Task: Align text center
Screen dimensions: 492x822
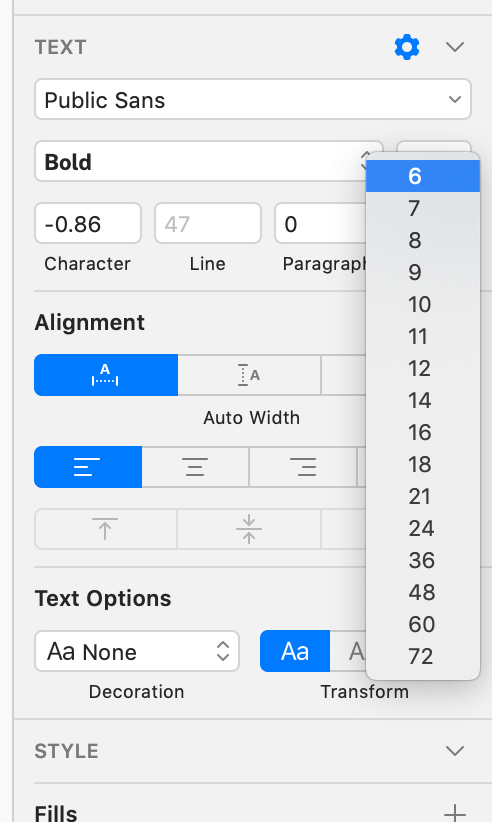Action: click(x=195, y=467)
